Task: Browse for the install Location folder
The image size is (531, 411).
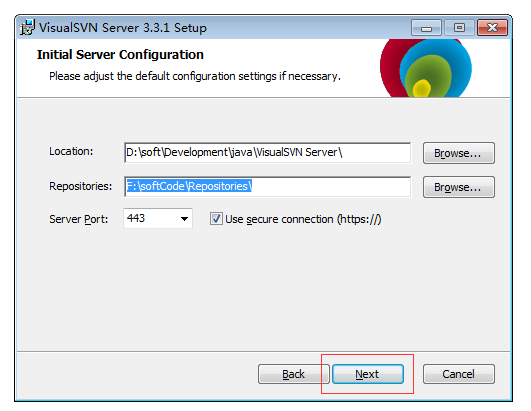Action: [x=459, y=153]
